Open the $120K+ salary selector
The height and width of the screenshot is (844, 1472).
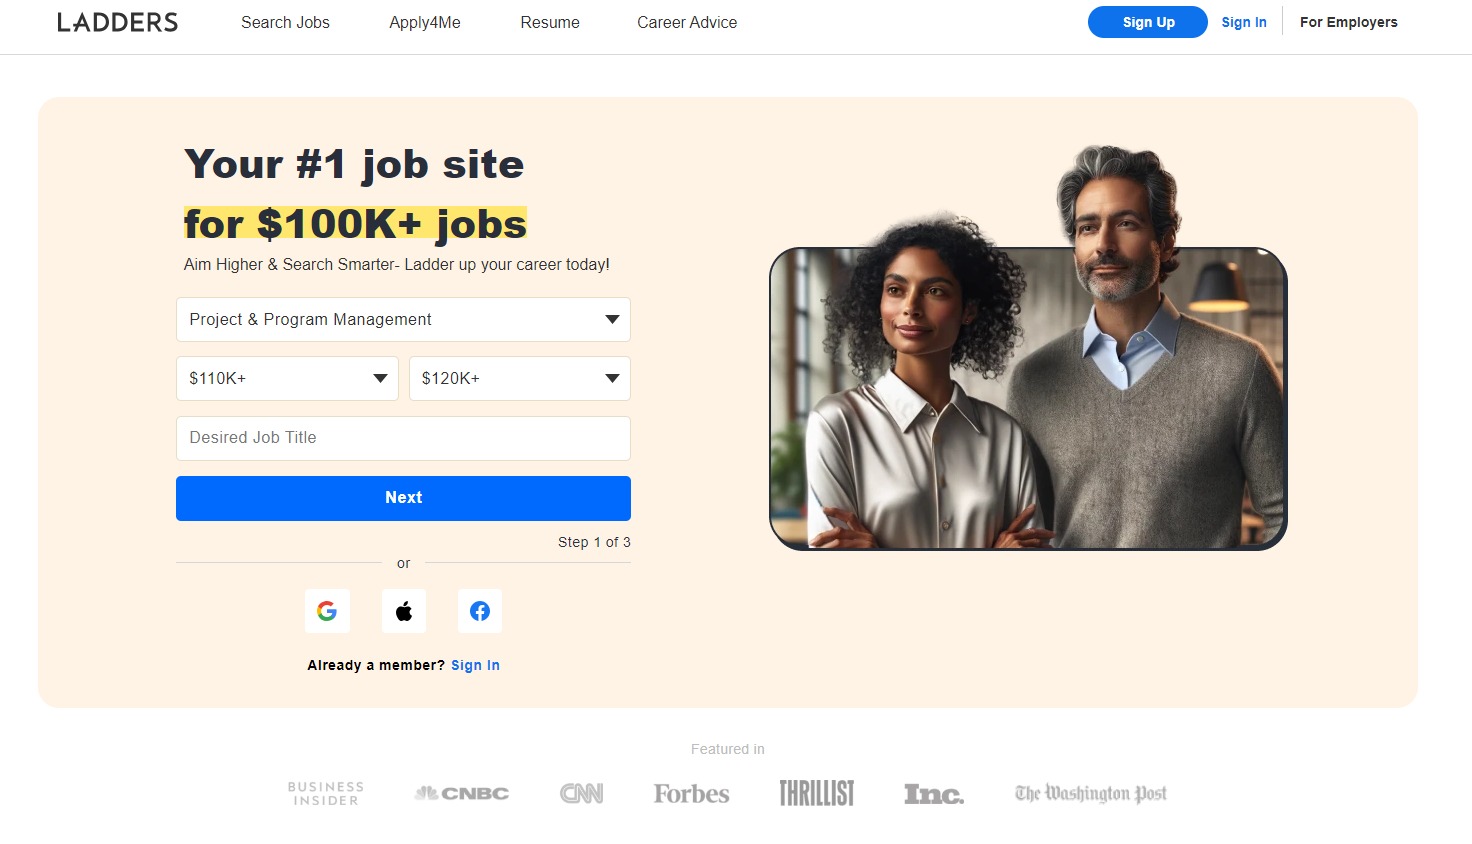[x=519, y=378]
